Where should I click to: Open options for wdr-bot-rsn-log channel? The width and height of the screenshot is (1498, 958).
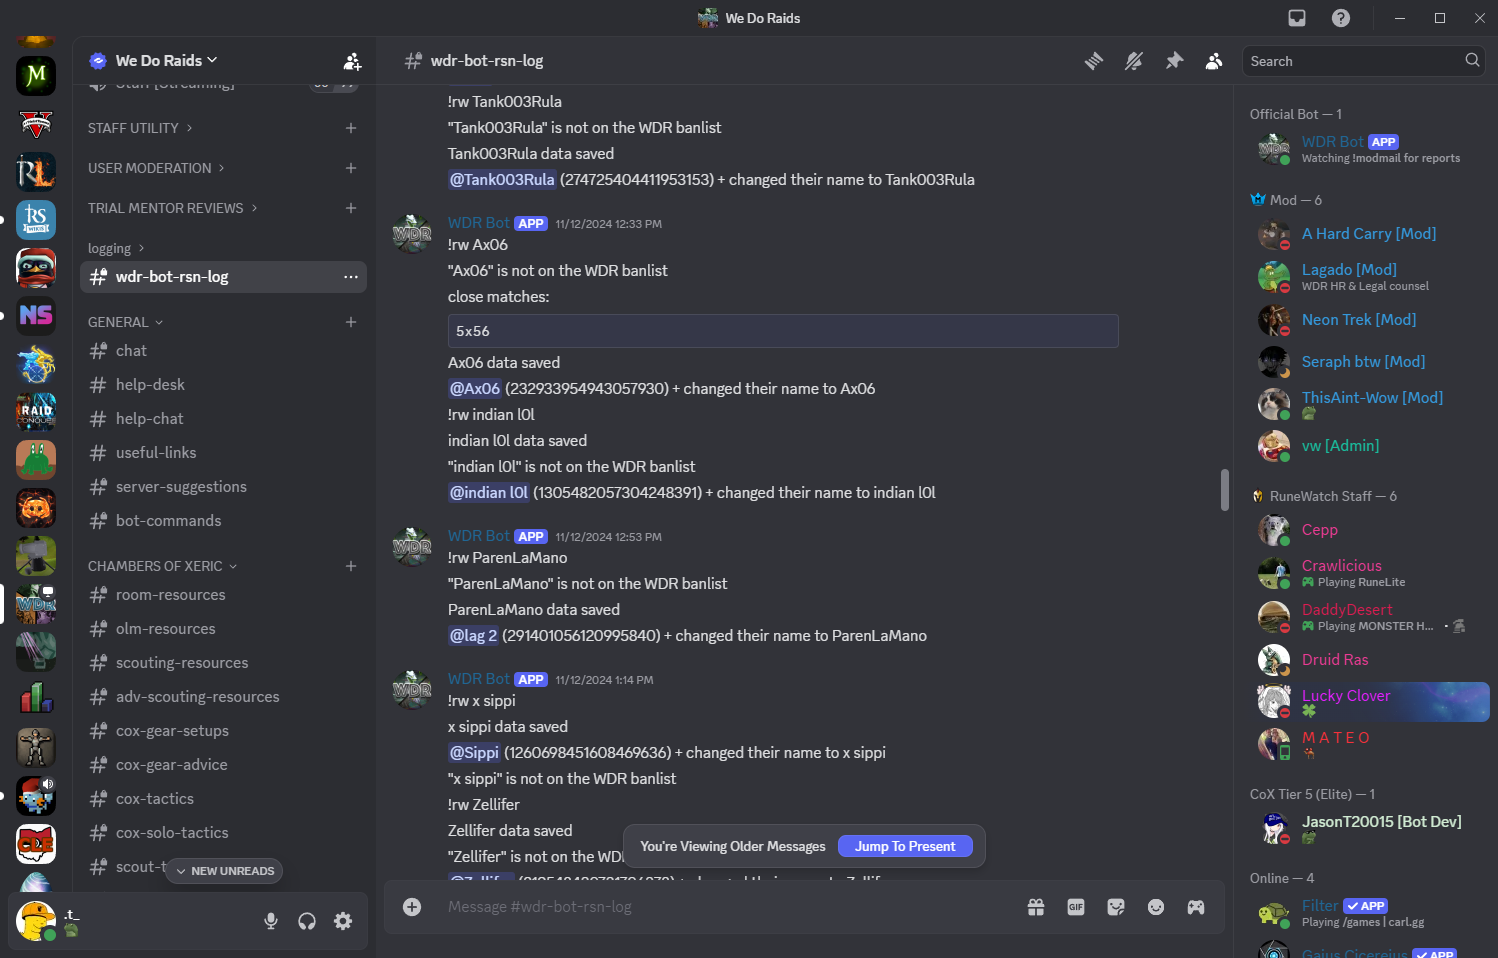[x=351, y=277]
